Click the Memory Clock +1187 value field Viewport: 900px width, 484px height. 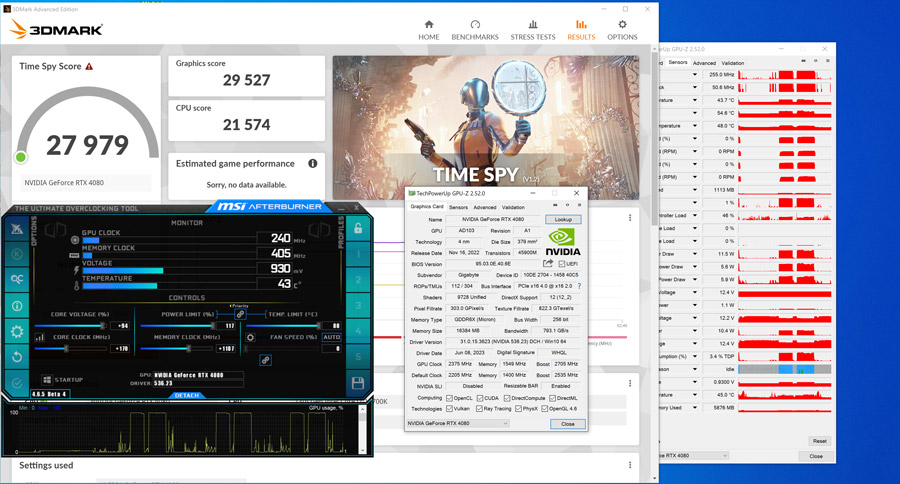[x=226, y=349]
